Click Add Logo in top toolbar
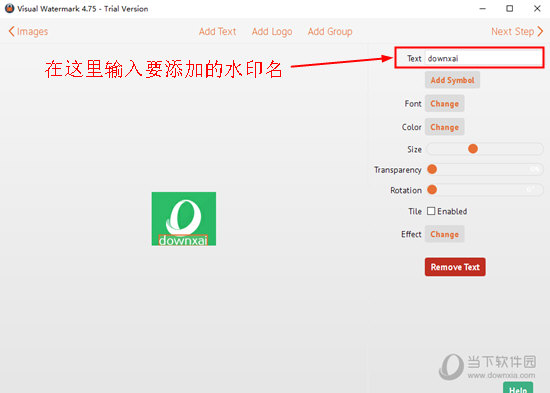Viewport: 550px width, 393px height. pos(272,32)
